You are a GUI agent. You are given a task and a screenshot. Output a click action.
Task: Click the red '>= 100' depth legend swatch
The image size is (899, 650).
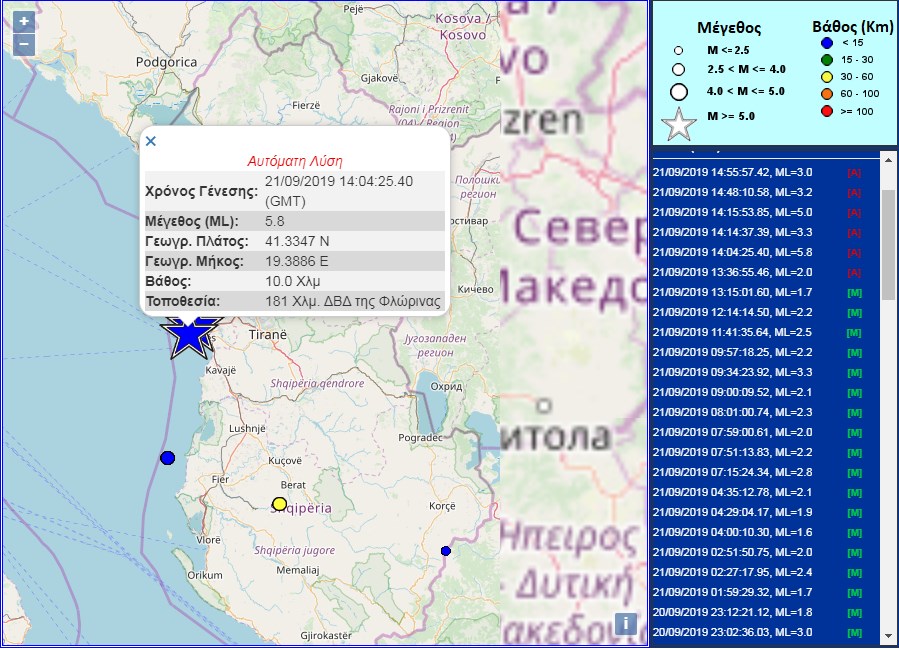tap(827, 111)
